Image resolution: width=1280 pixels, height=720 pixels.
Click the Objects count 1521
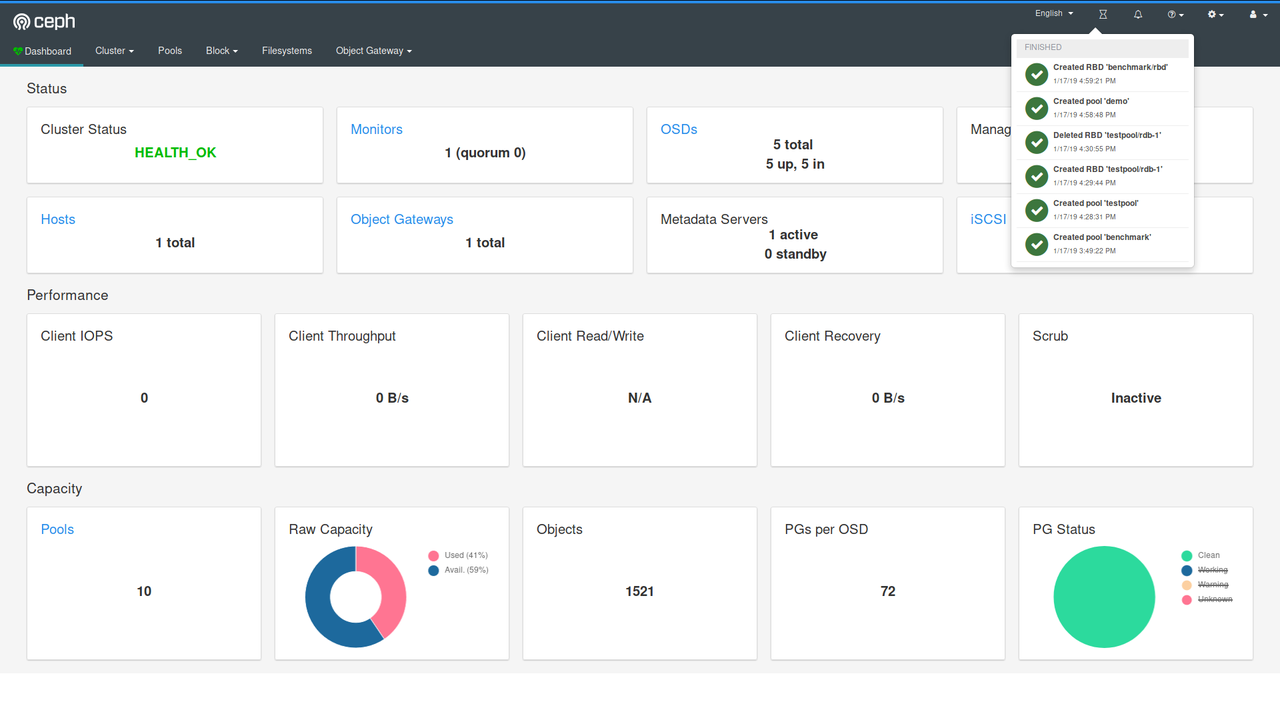[x=640, y=591]
